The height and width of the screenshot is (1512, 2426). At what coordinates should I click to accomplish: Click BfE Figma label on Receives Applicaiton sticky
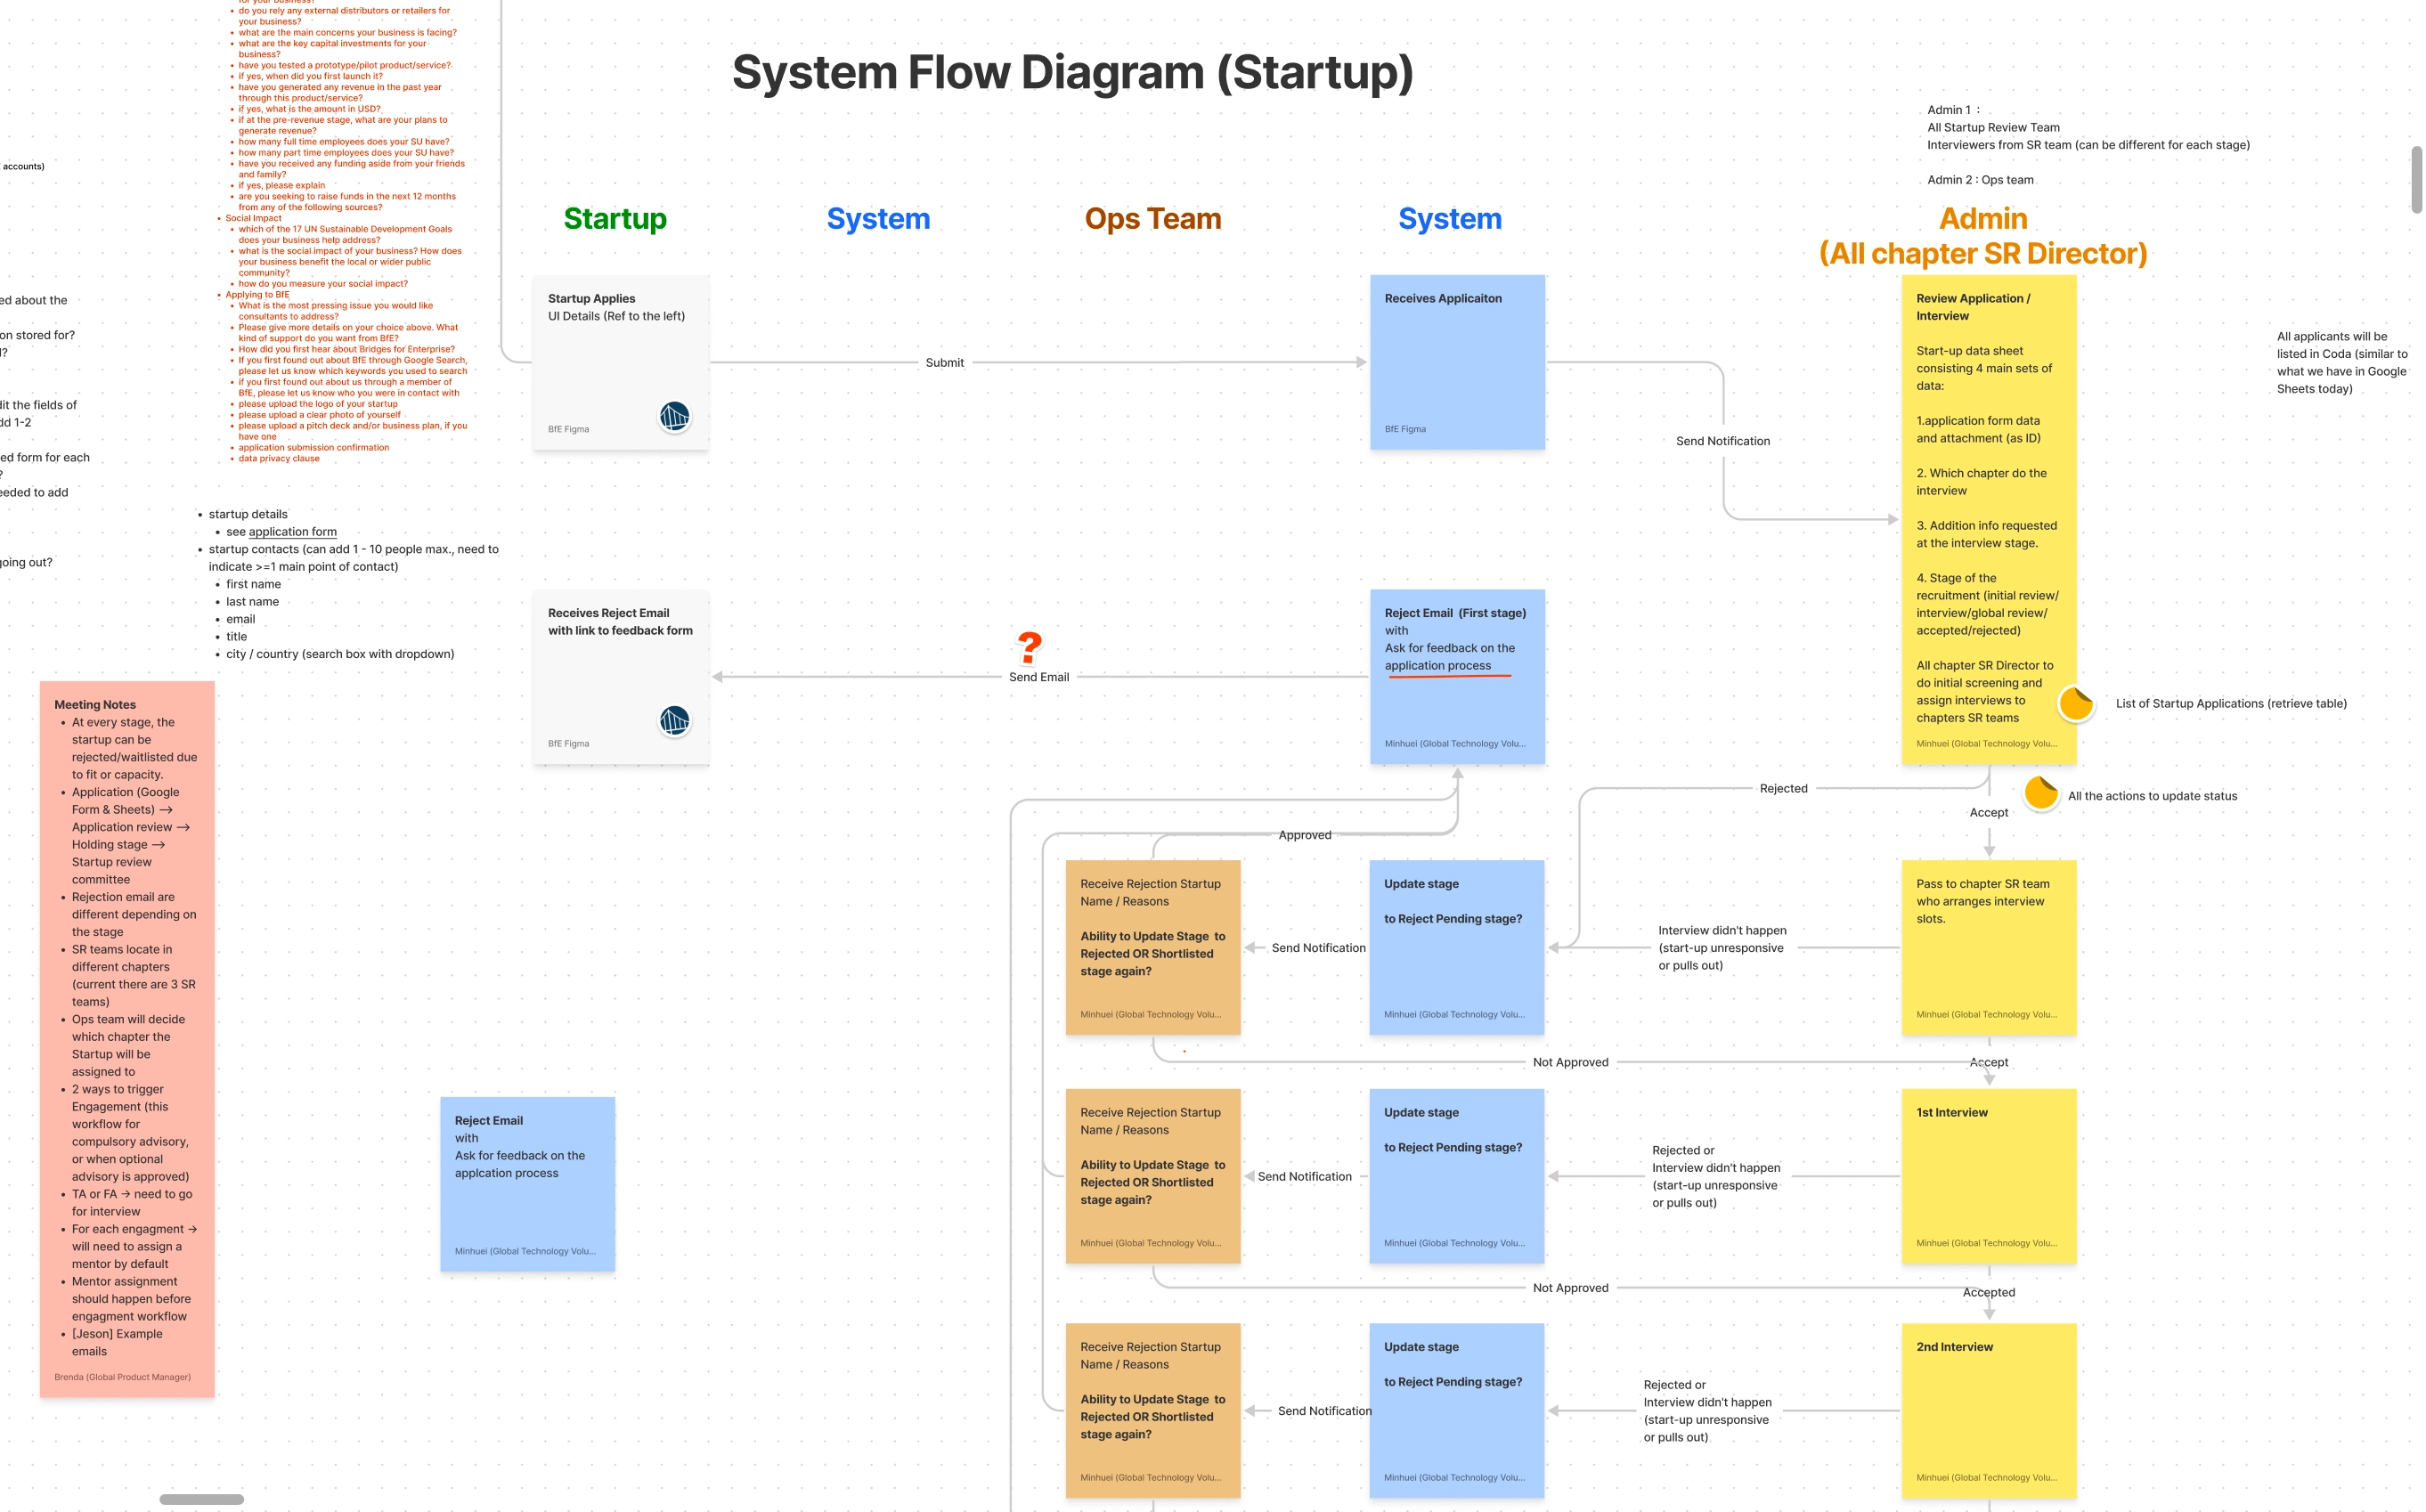pyautogui.click(x=1405, y=429)
